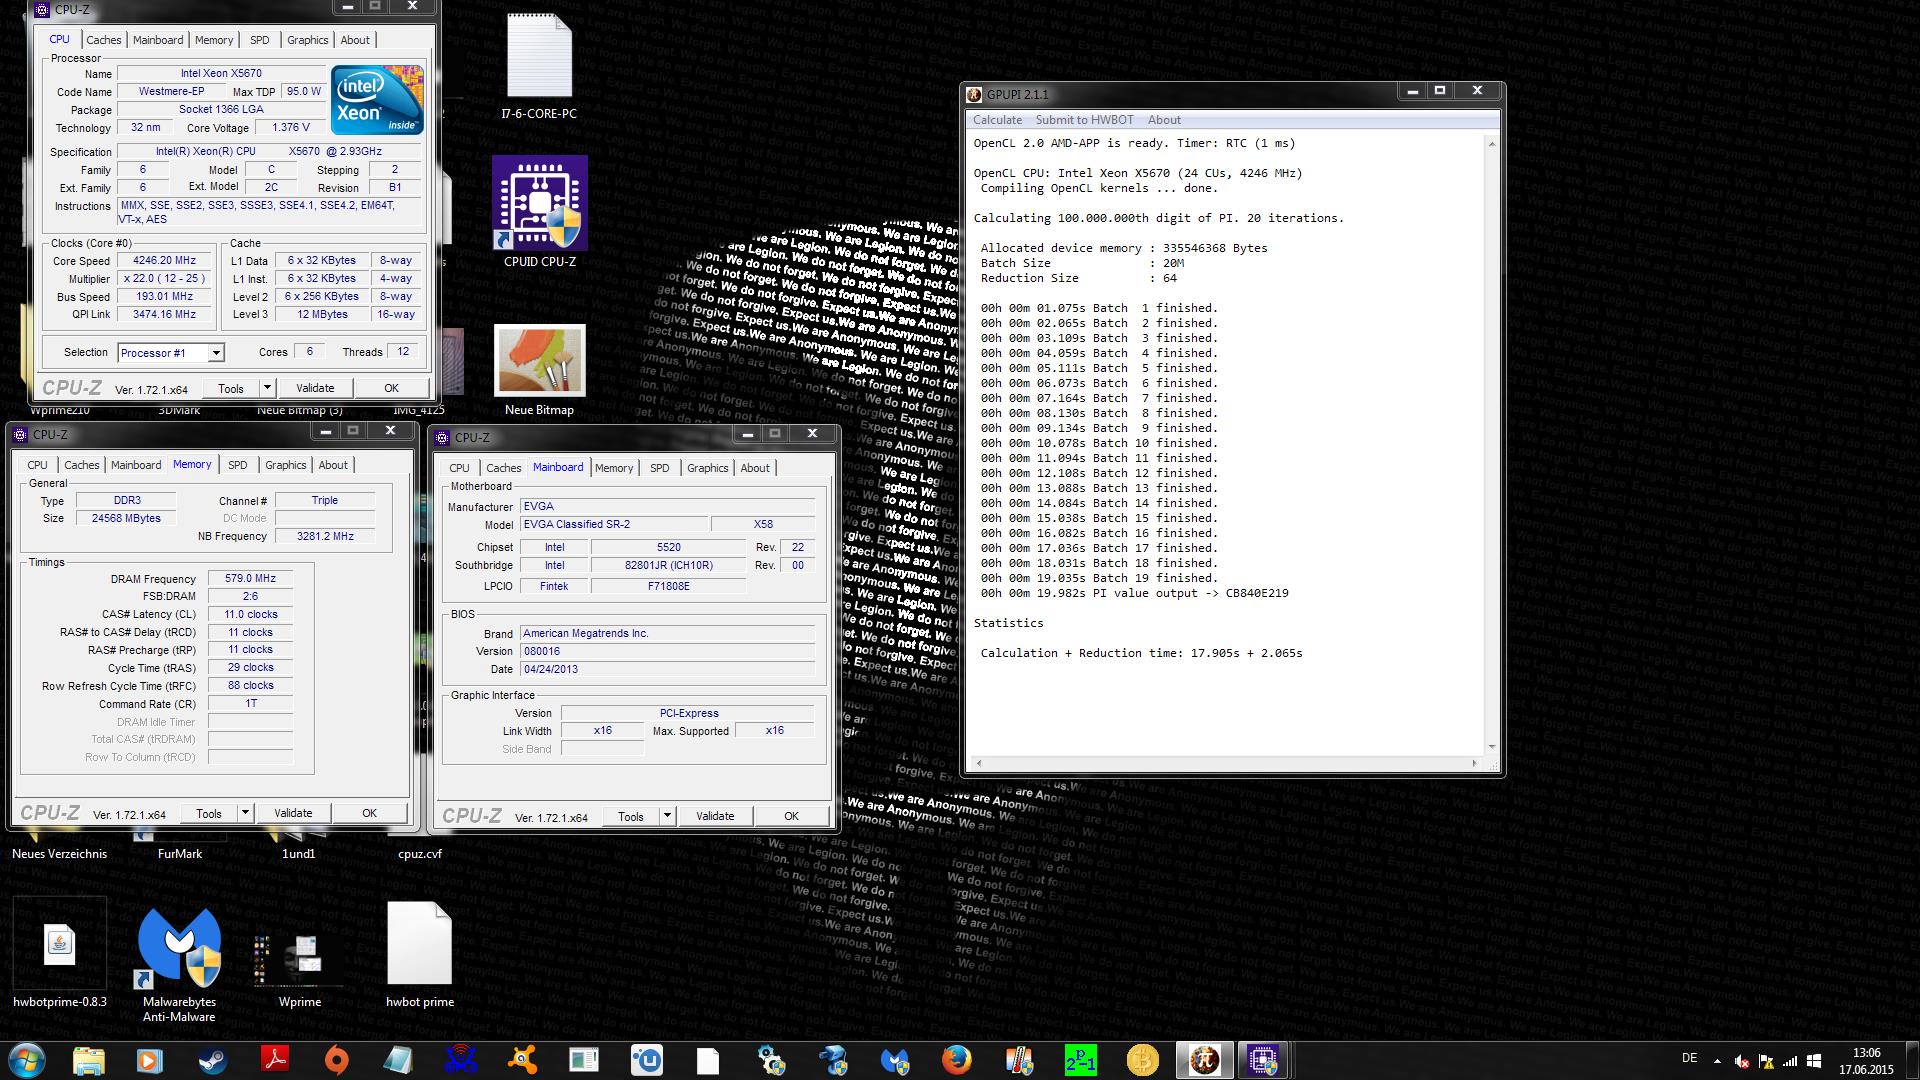Click the PI value output CB840E219 line
1920x1080 pixels.
(x=1134, y=593)
